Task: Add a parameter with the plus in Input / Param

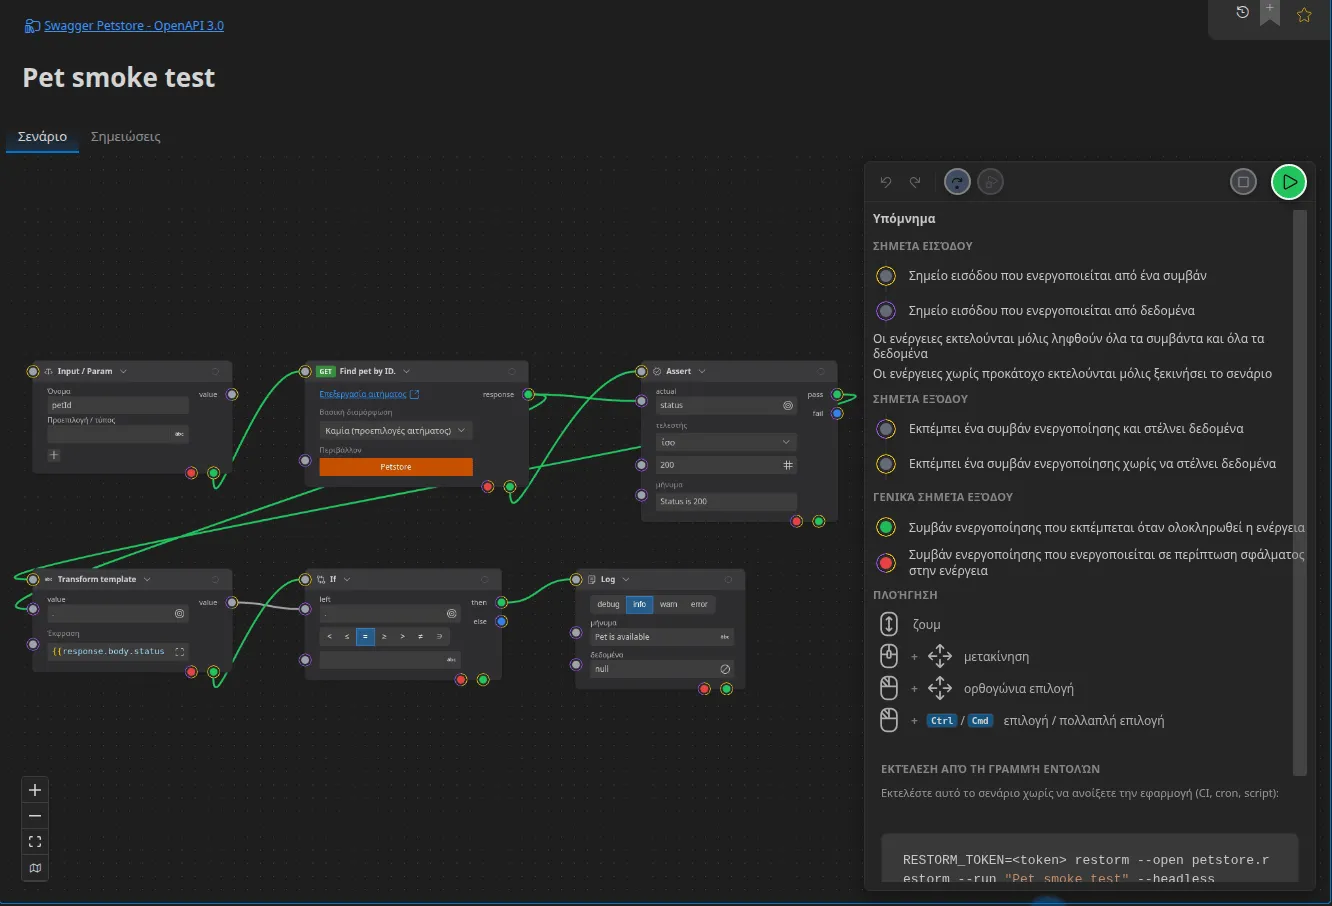Action: coord(54,455)
